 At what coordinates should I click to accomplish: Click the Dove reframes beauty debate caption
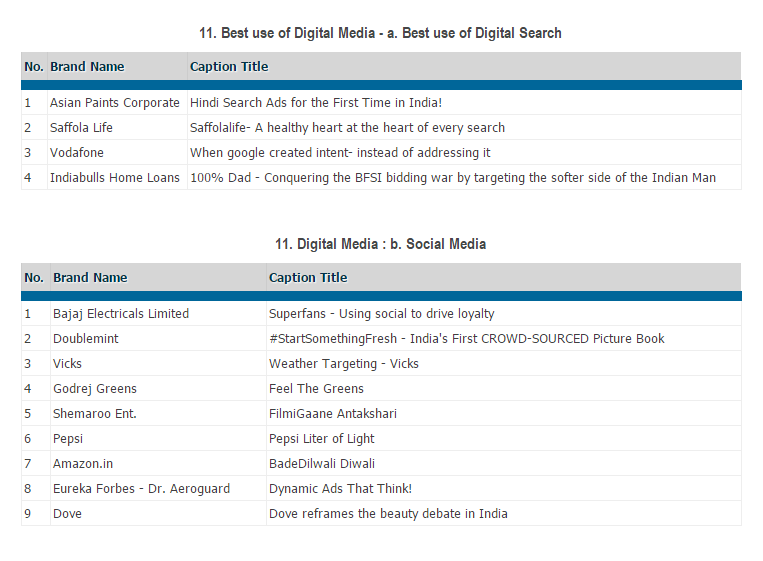pyautogui.click(x=388, y=514)
